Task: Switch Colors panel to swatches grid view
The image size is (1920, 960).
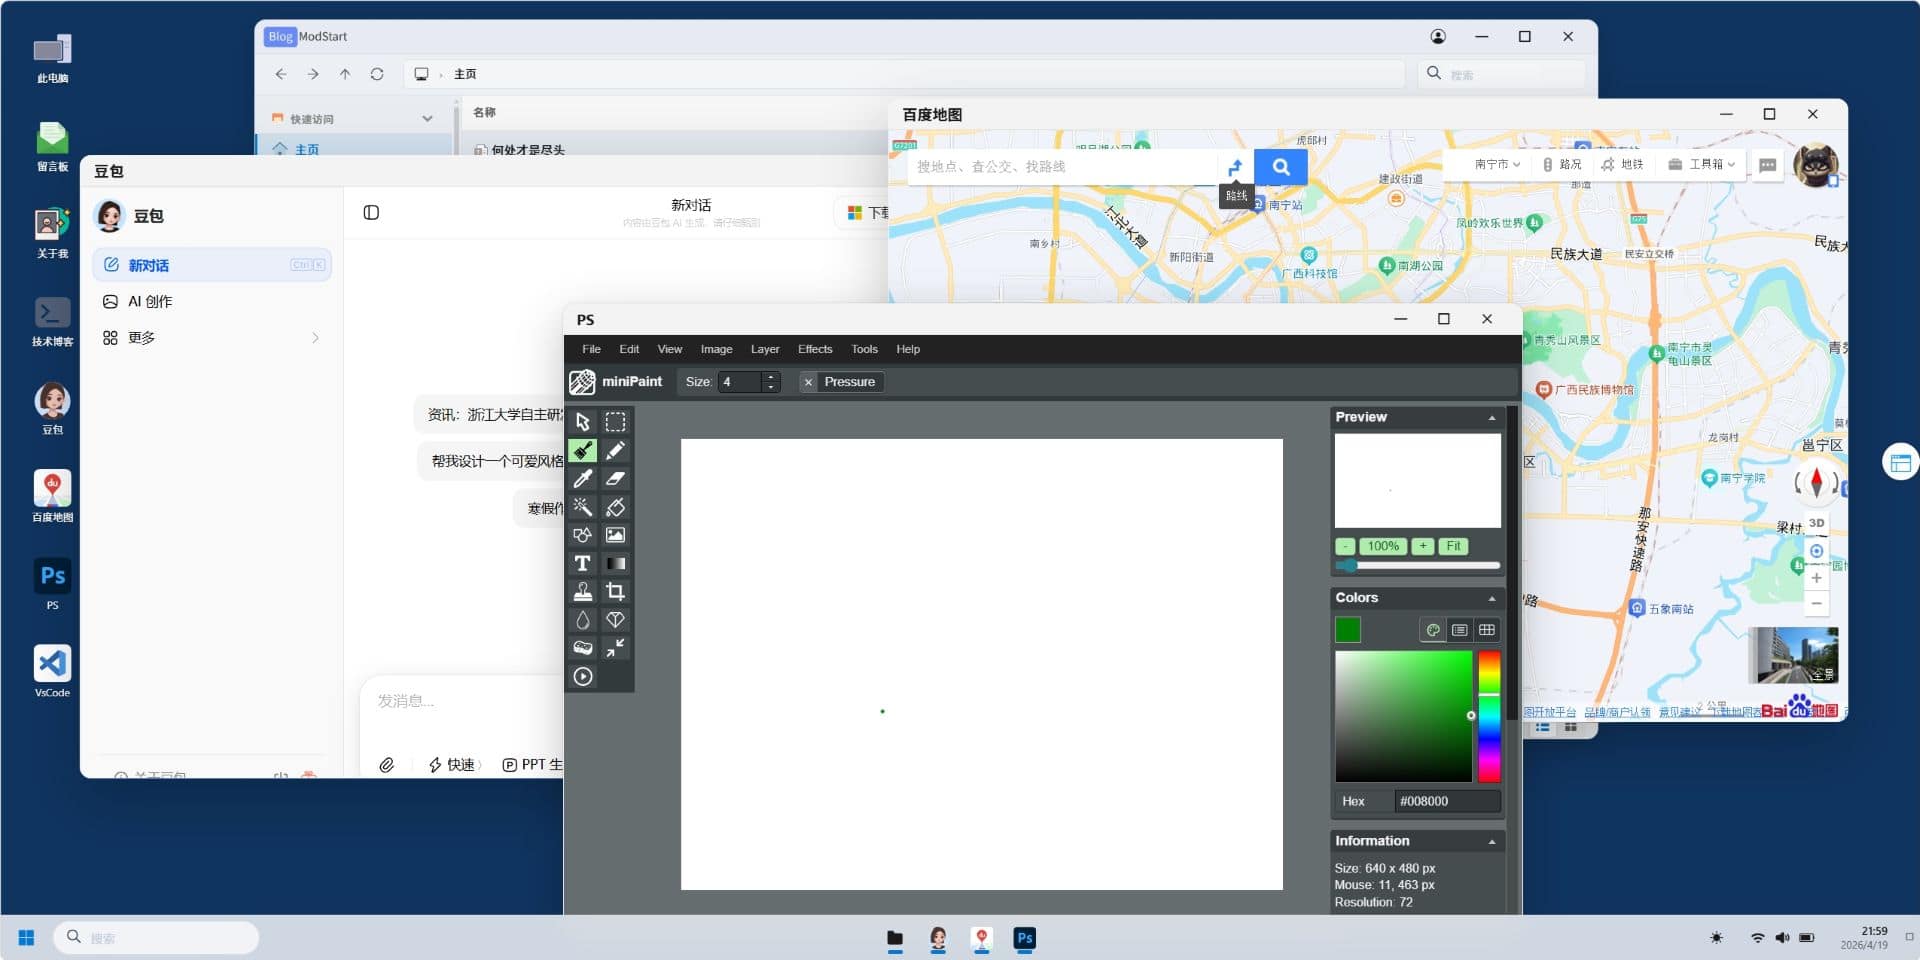Action: [x=1487, y=630]
